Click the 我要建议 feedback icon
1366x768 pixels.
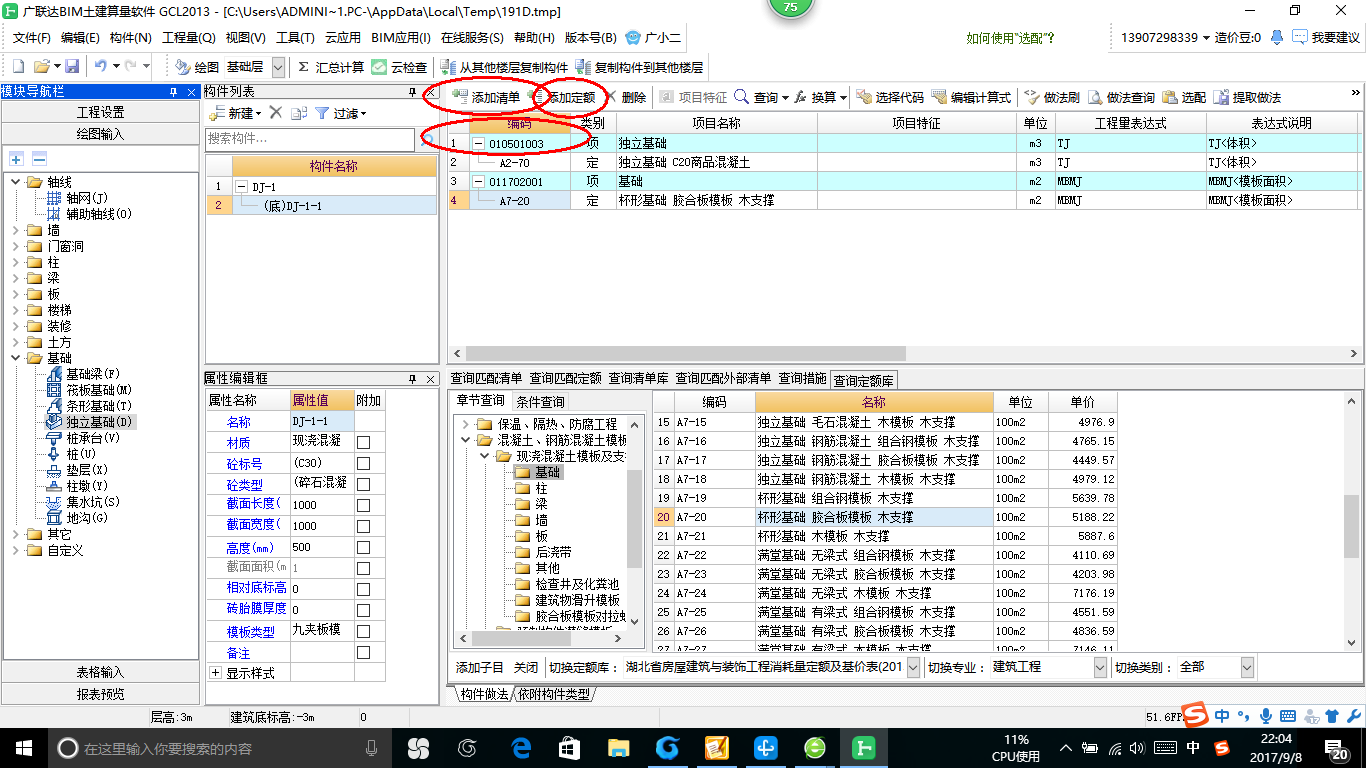coord(1300,37)
